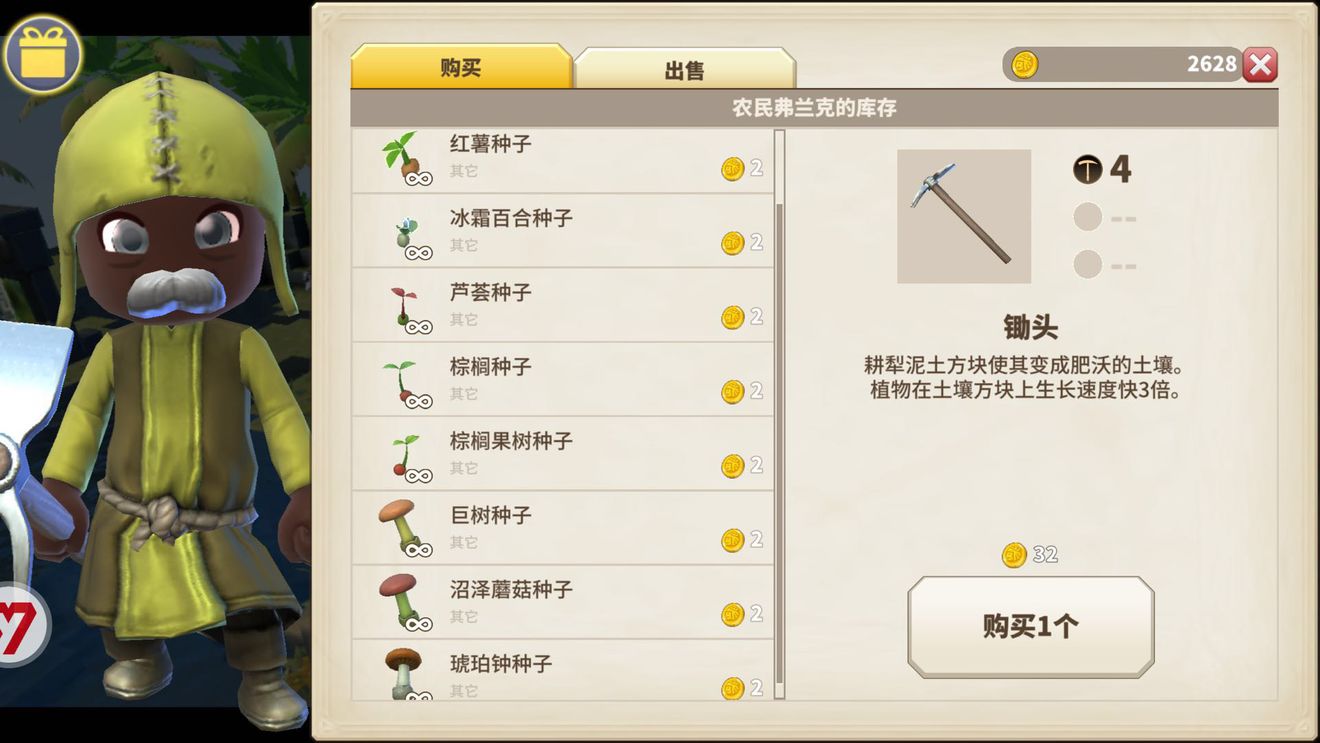This screenshot has height=743, width=1320.
Task: Close the shop with the red X
Action: click(x=1260, y=65)
